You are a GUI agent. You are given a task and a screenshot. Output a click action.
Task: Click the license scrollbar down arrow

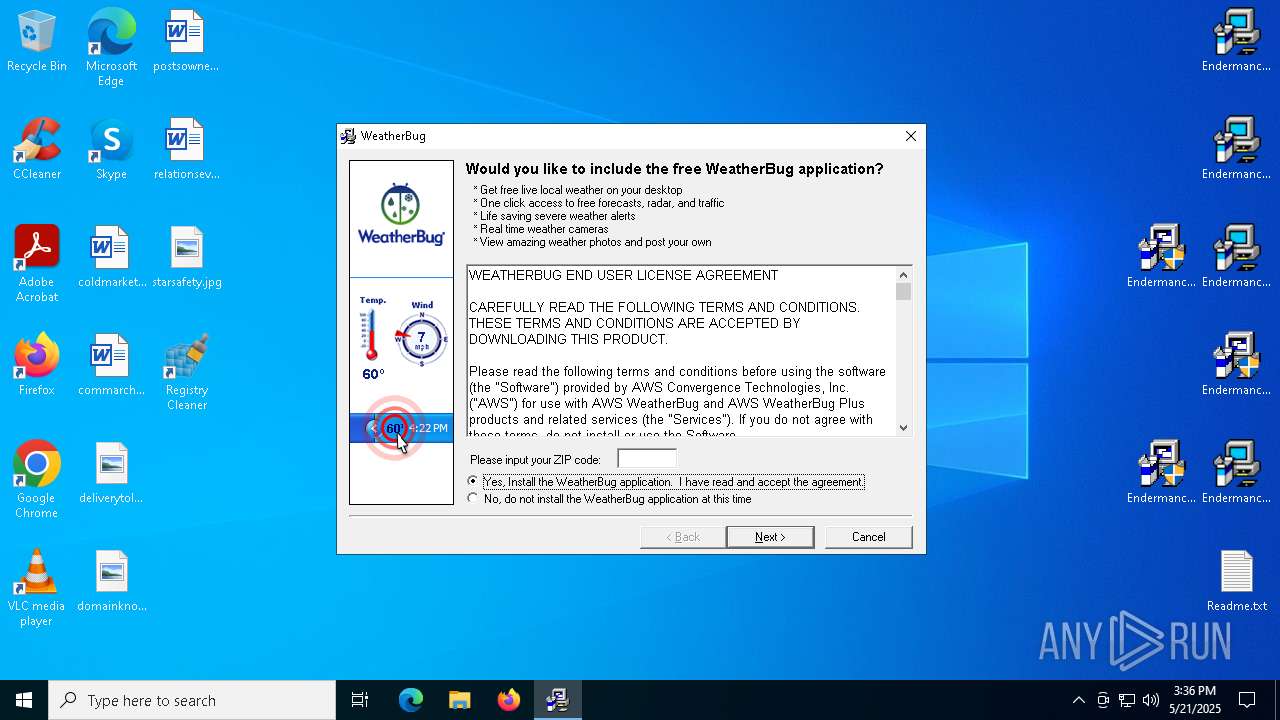[903, 427]
